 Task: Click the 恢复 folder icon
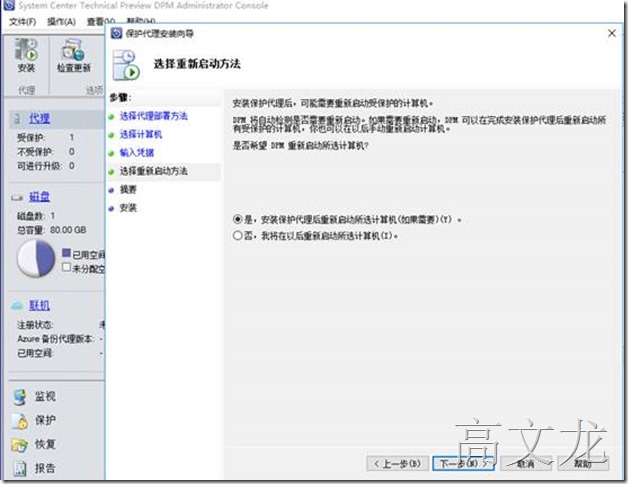tap(20, 445)
